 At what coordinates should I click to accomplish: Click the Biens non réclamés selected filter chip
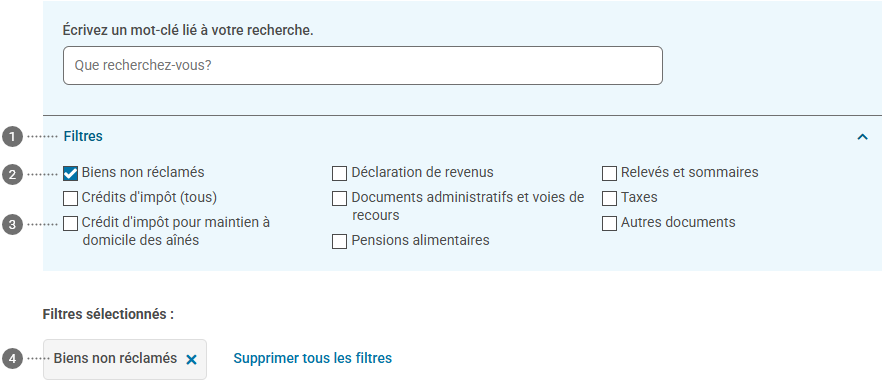click(125, 359)
